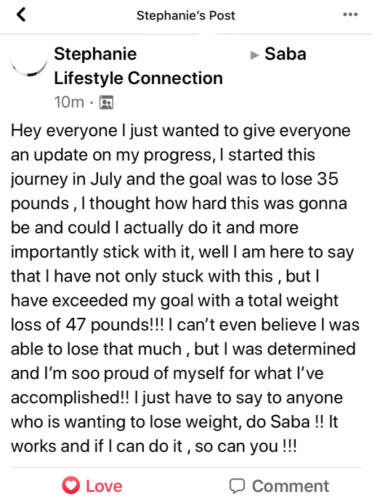Tap the Stephanie's Post header title
Viewport: 372px width, 500px height.
tap(186, 15)
